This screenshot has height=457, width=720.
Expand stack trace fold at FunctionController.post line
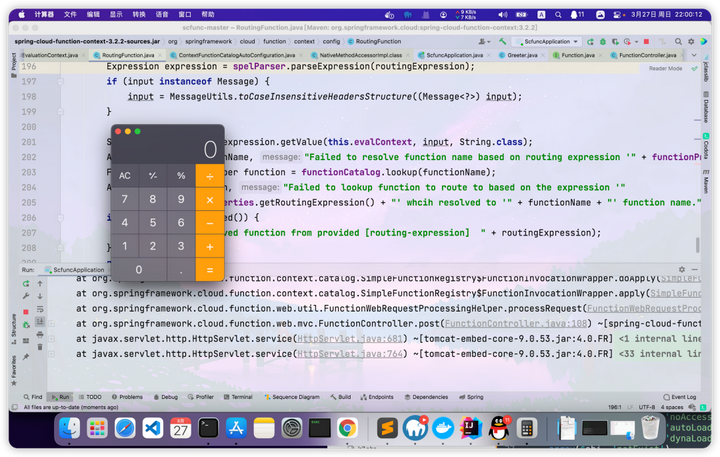[x=51, y=324]
